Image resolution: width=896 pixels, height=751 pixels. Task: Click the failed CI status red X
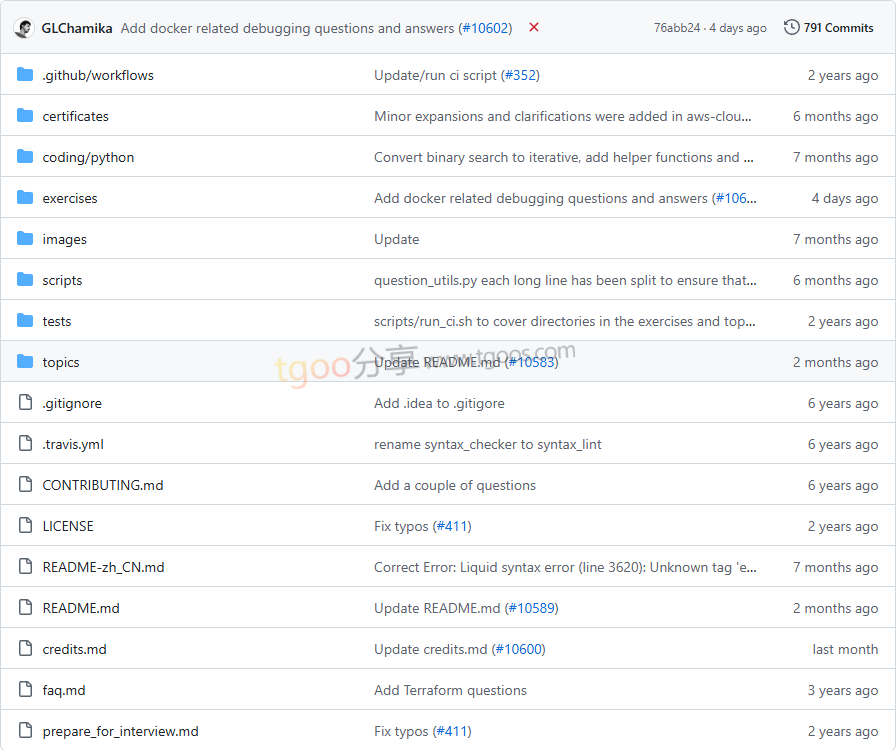click(534, 28)
